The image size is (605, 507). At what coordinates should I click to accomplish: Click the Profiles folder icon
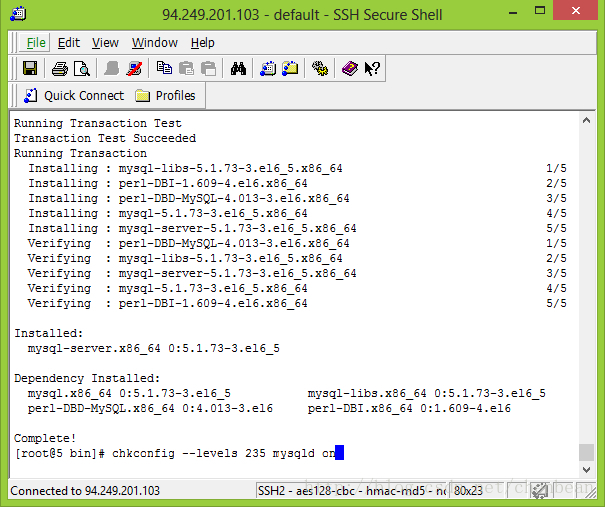142,96
